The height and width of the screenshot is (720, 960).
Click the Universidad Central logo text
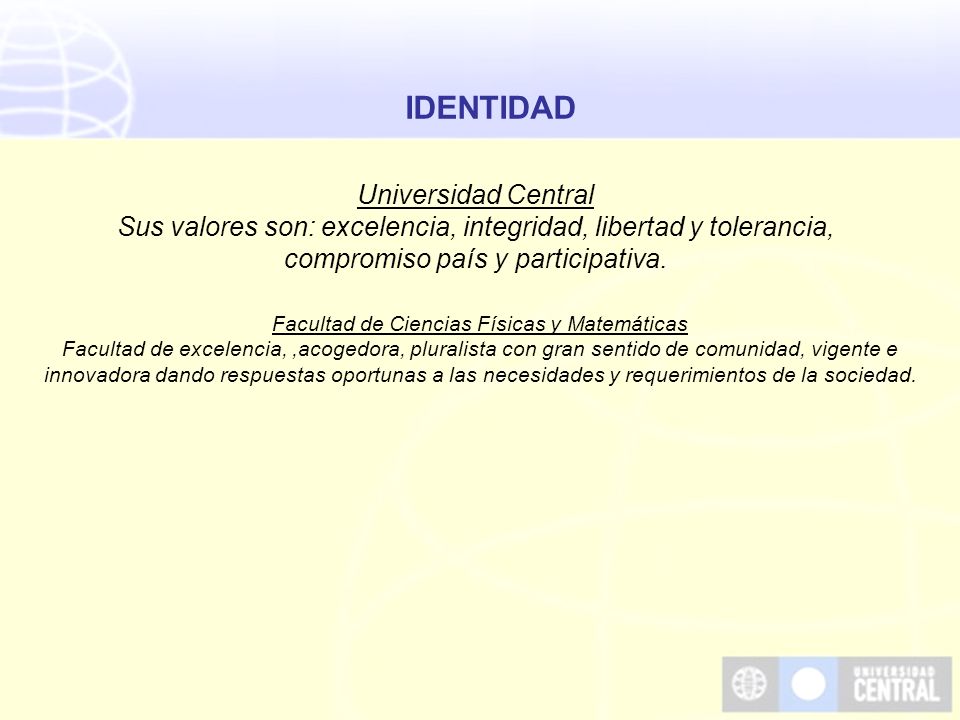[896, 684]
